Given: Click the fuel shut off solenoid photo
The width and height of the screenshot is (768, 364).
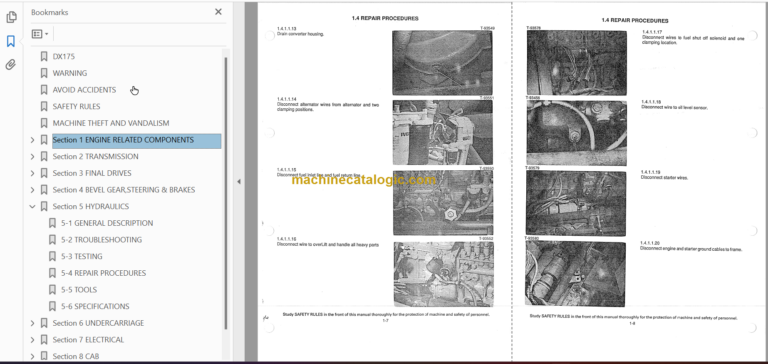Looking at the screenshot, I should tap(576, 63).
